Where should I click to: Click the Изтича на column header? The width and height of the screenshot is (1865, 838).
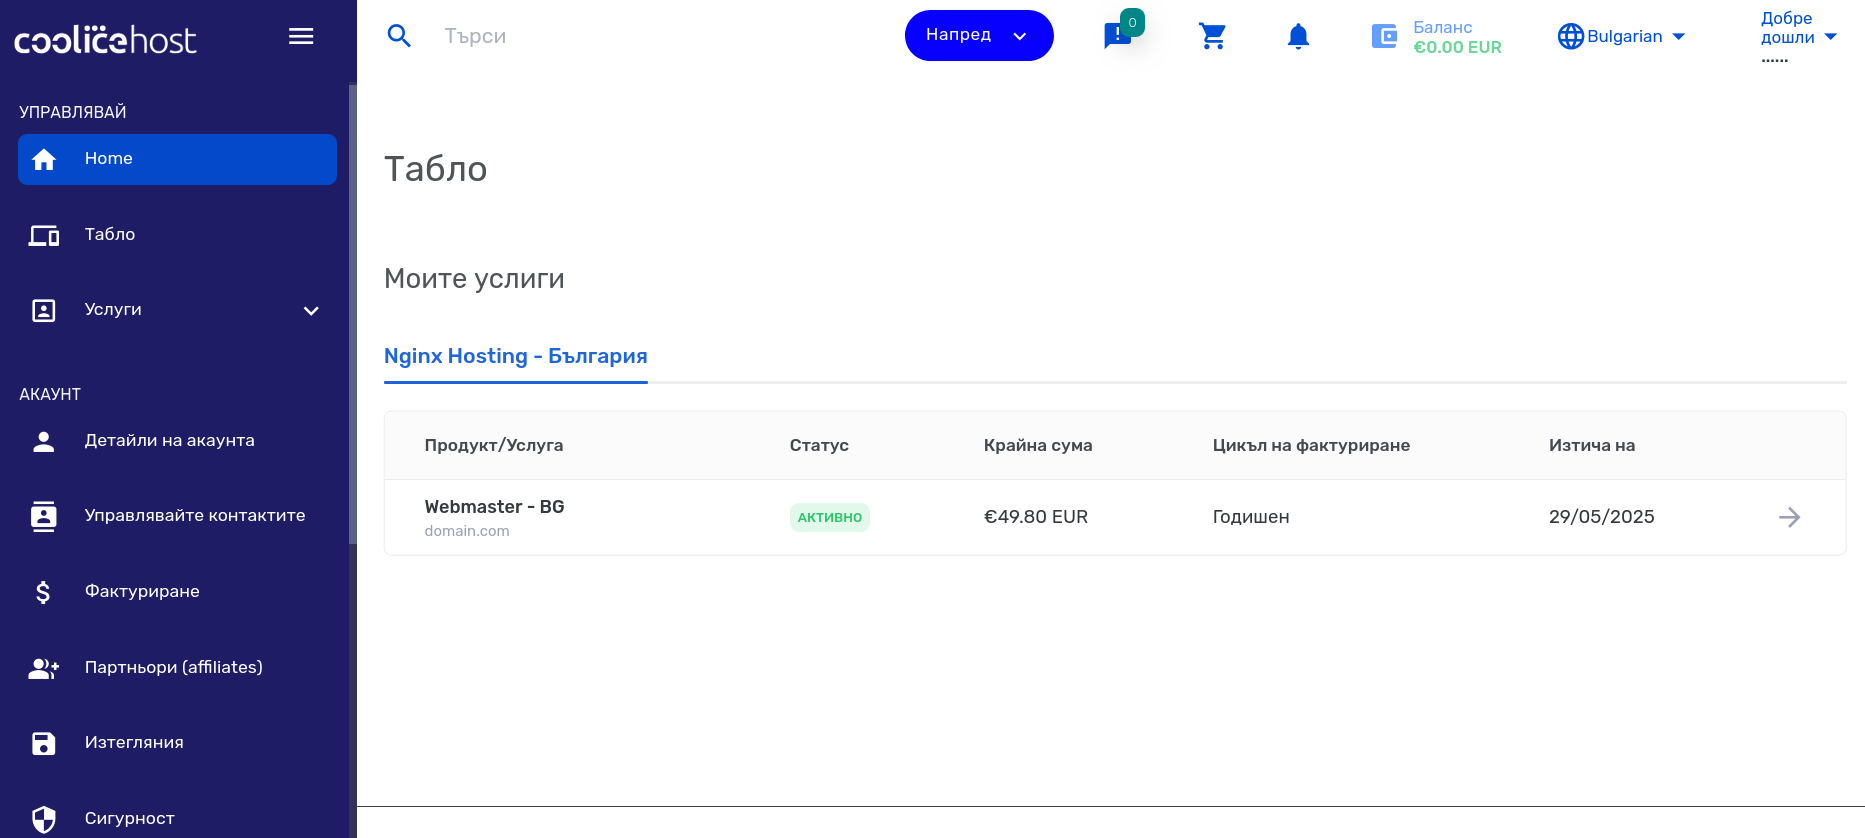pyautogui.click(x=1592, y=446)
